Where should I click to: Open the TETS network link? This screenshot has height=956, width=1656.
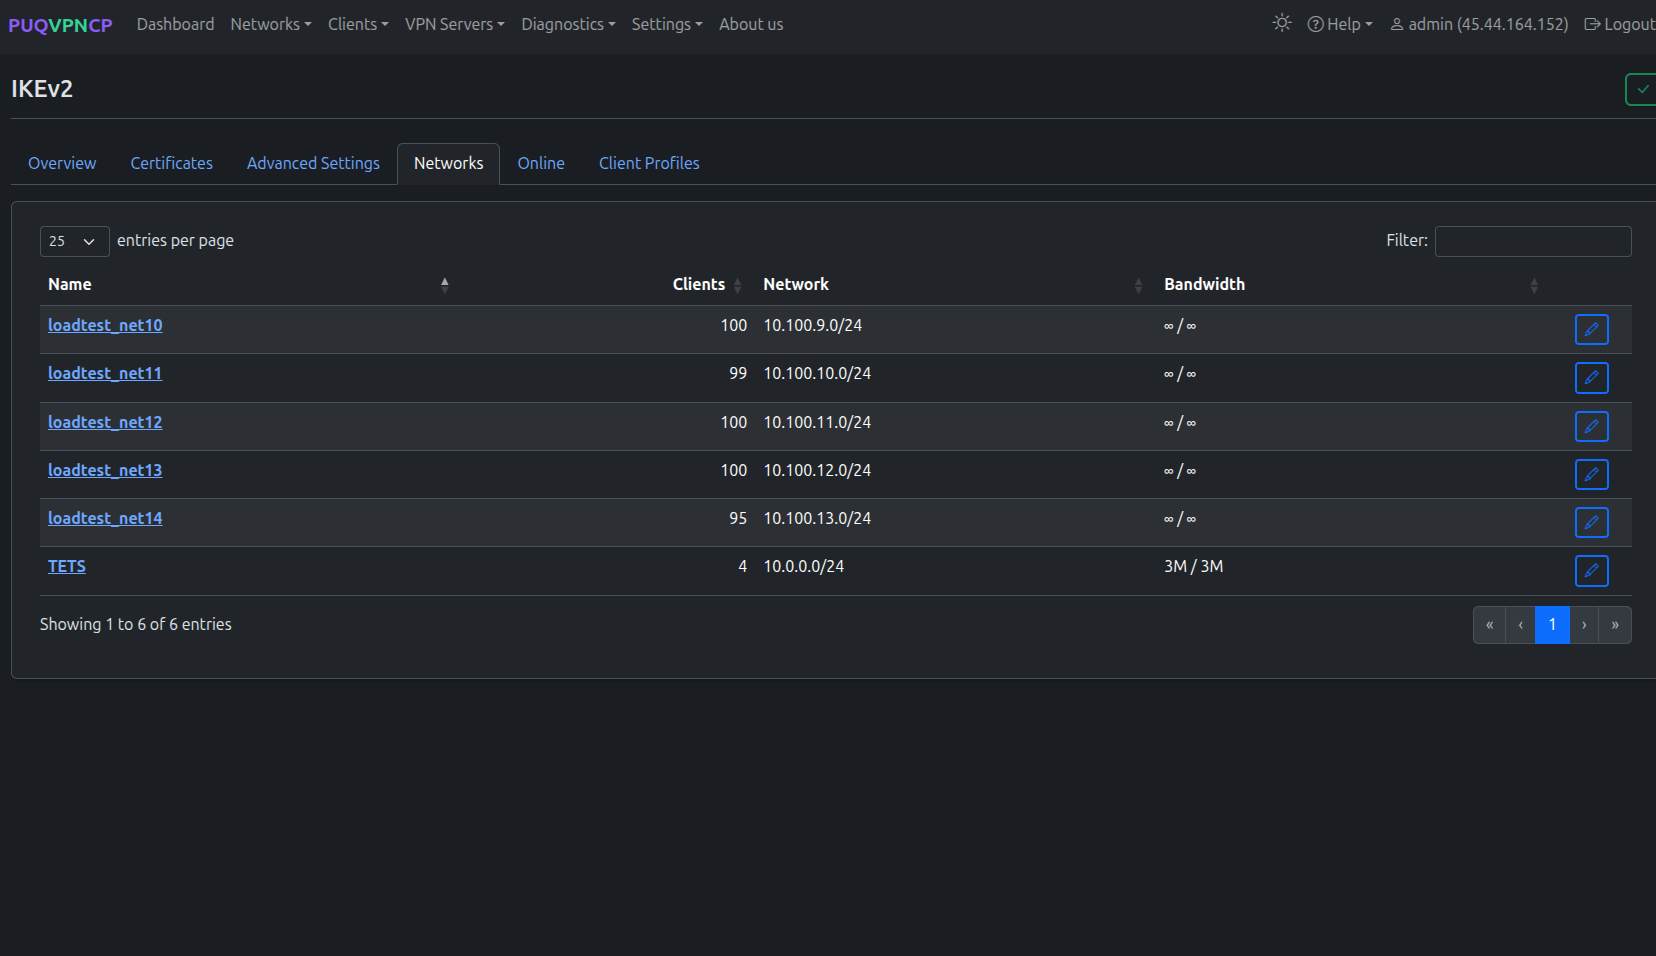(67, 566)
